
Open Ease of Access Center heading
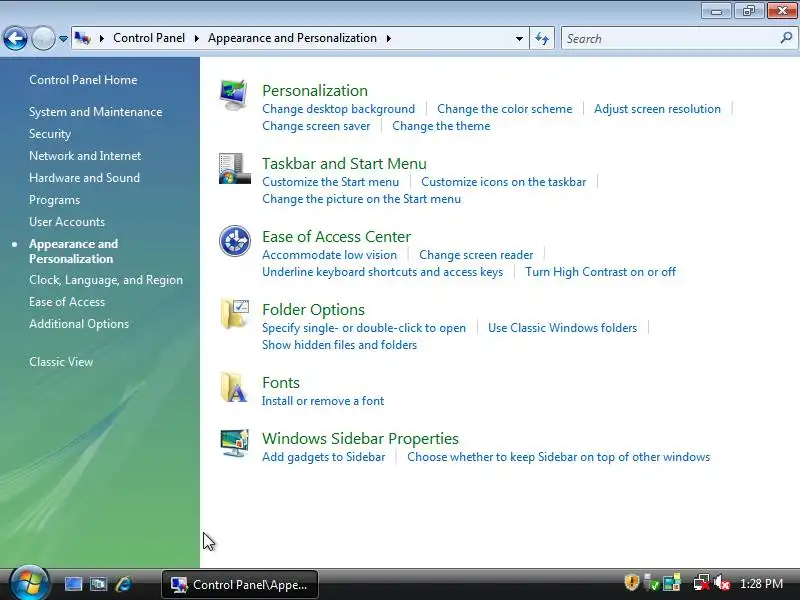click(x=336, y=236)
